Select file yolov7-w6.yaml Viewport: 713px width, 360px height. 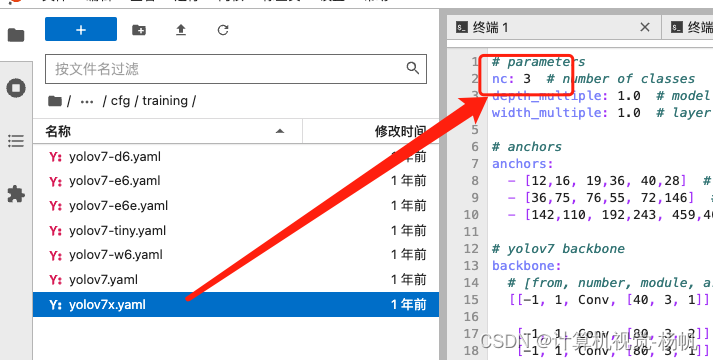point(236,255)
